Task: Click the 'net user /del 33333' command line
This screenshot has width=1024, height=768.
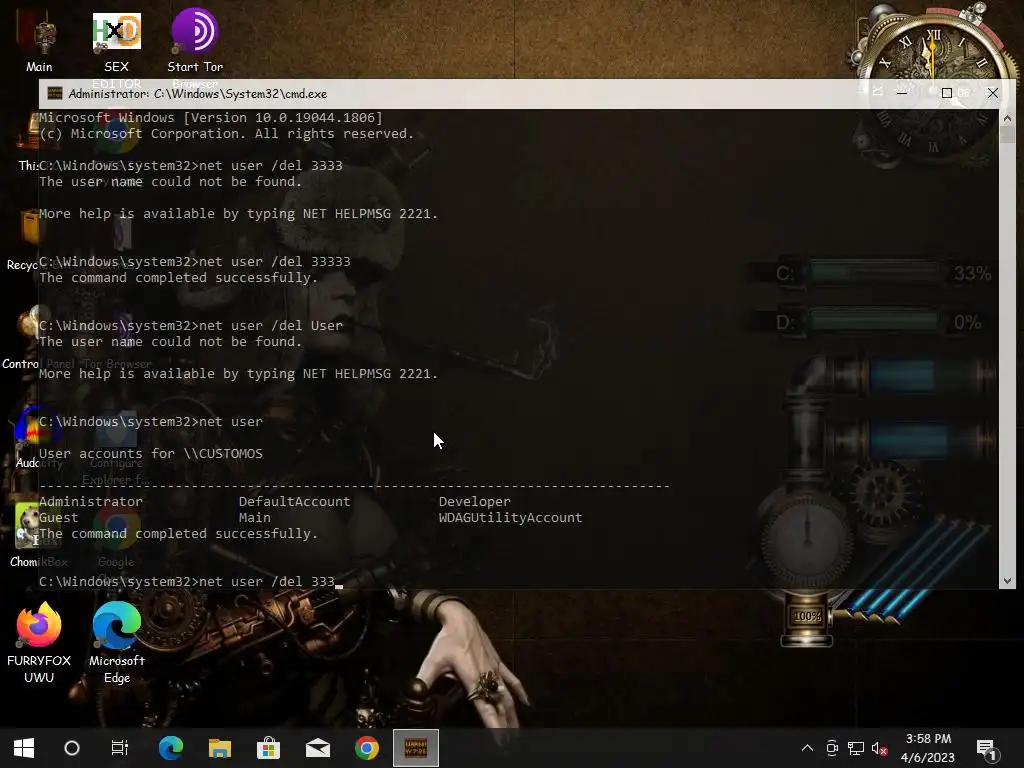Action: click(195, 261)
